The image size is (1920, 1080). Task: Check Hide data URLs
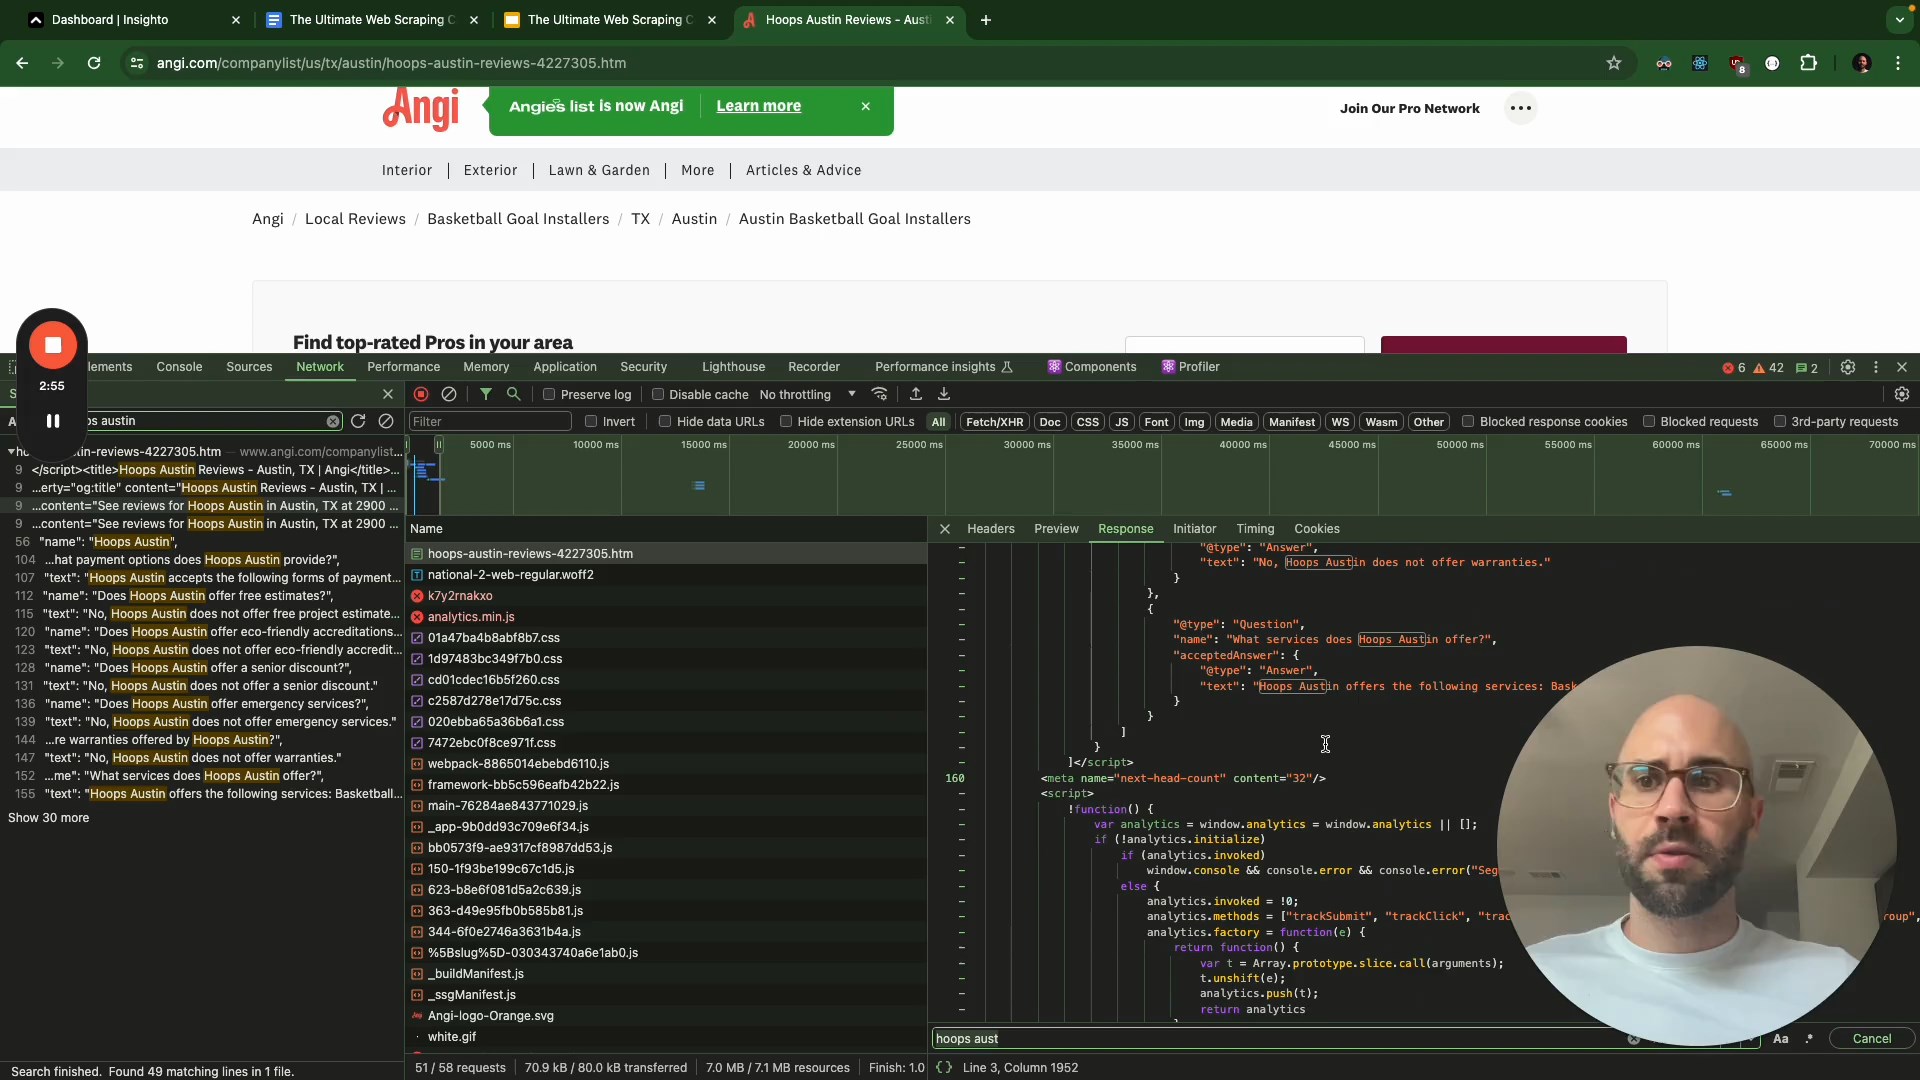665,422
